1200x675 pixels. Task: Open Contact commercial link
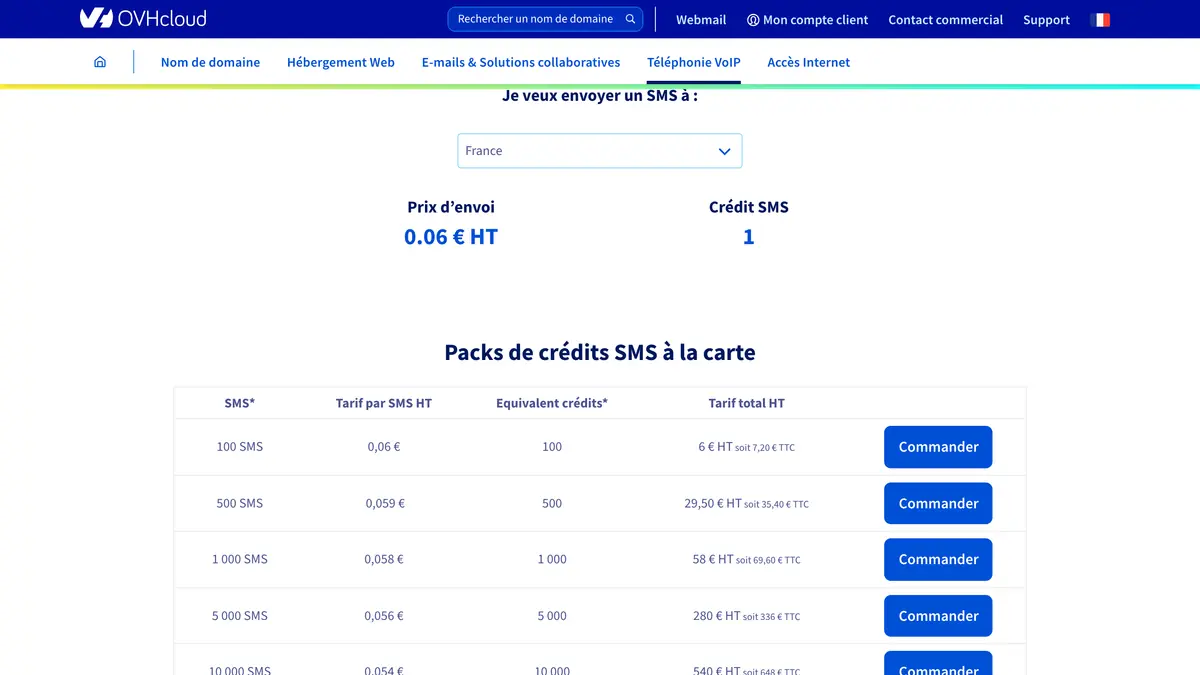[x=946, y=20]
